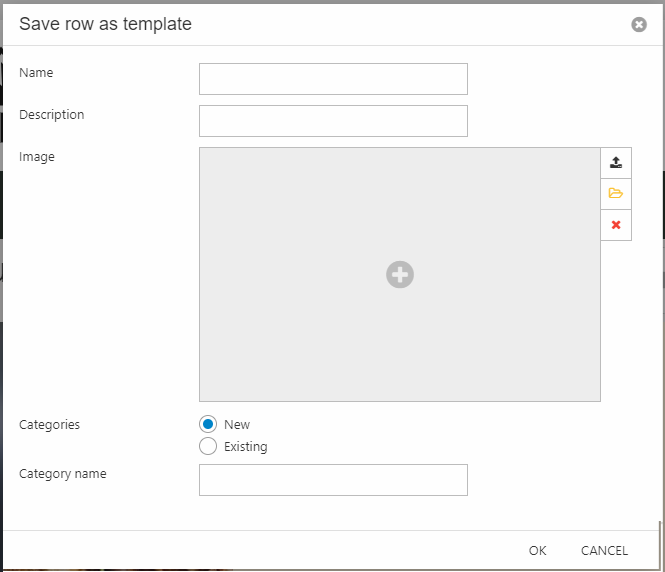
Task: Click the "Description" field label
Action: 52,115
